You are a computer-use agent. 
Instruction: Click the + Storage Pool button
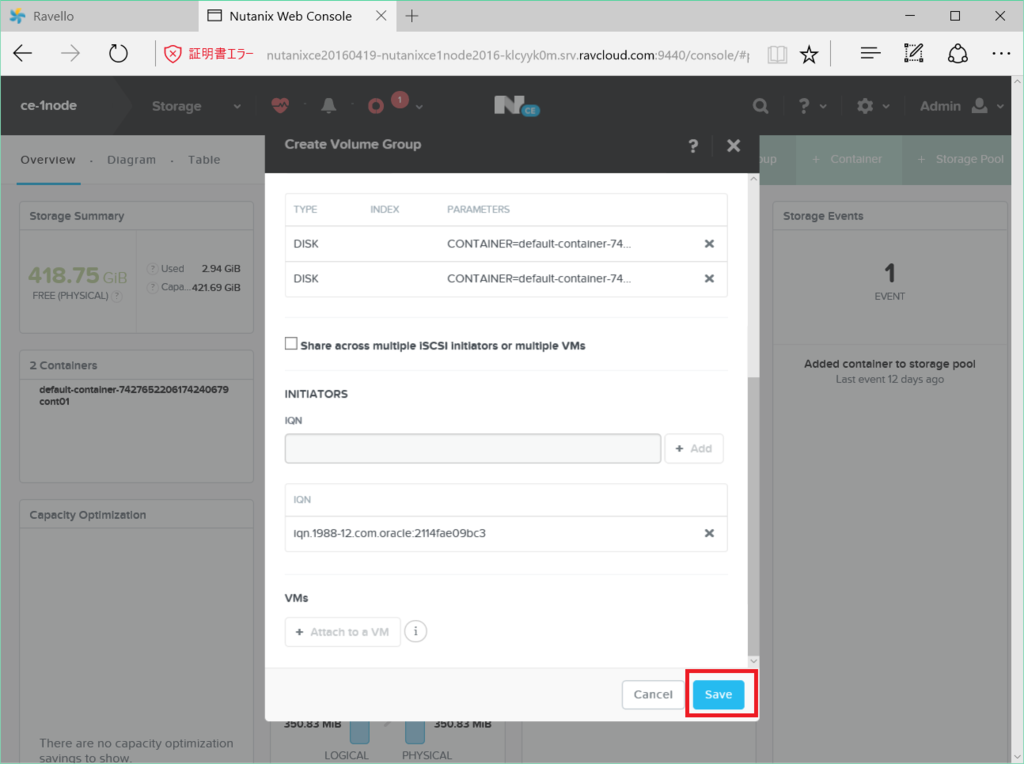pos(960,159)
